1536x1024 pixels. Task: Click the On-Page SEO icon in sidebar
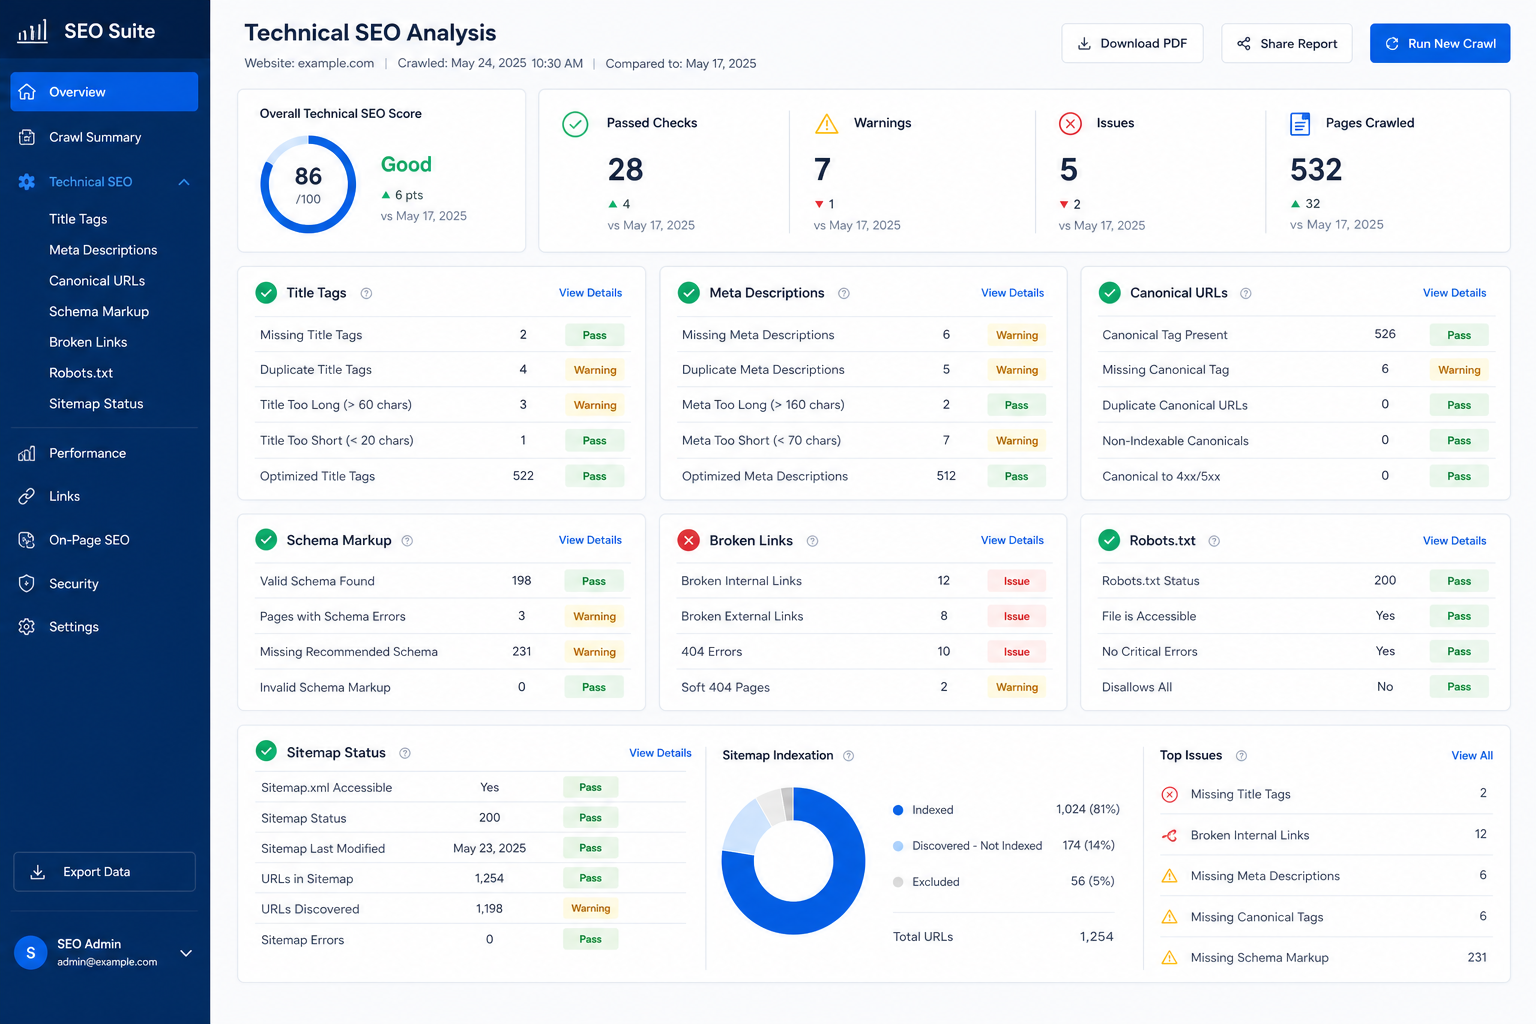point(27,540)
